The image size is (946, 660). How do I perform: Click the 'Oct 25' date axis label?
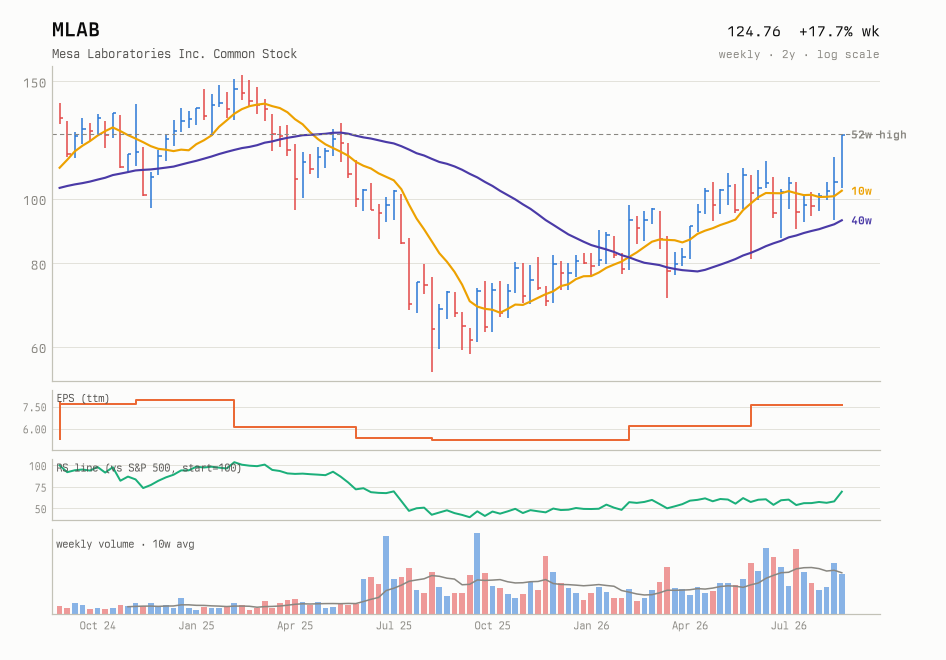492,626
